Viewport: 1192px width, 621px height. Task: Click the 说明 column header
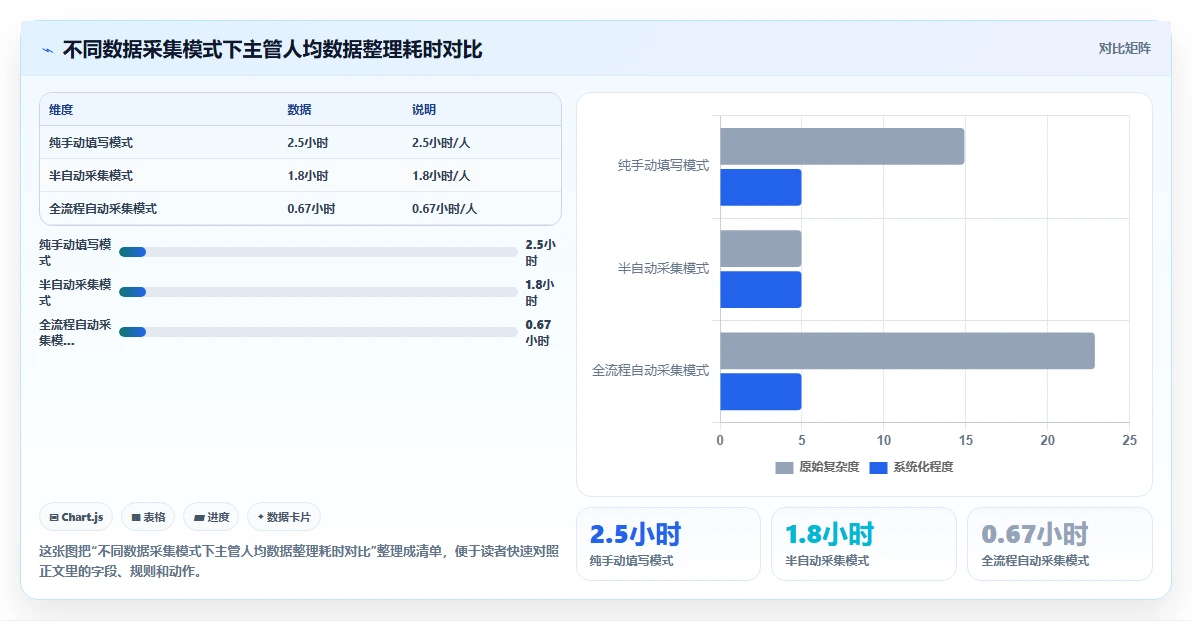[424, 109]
